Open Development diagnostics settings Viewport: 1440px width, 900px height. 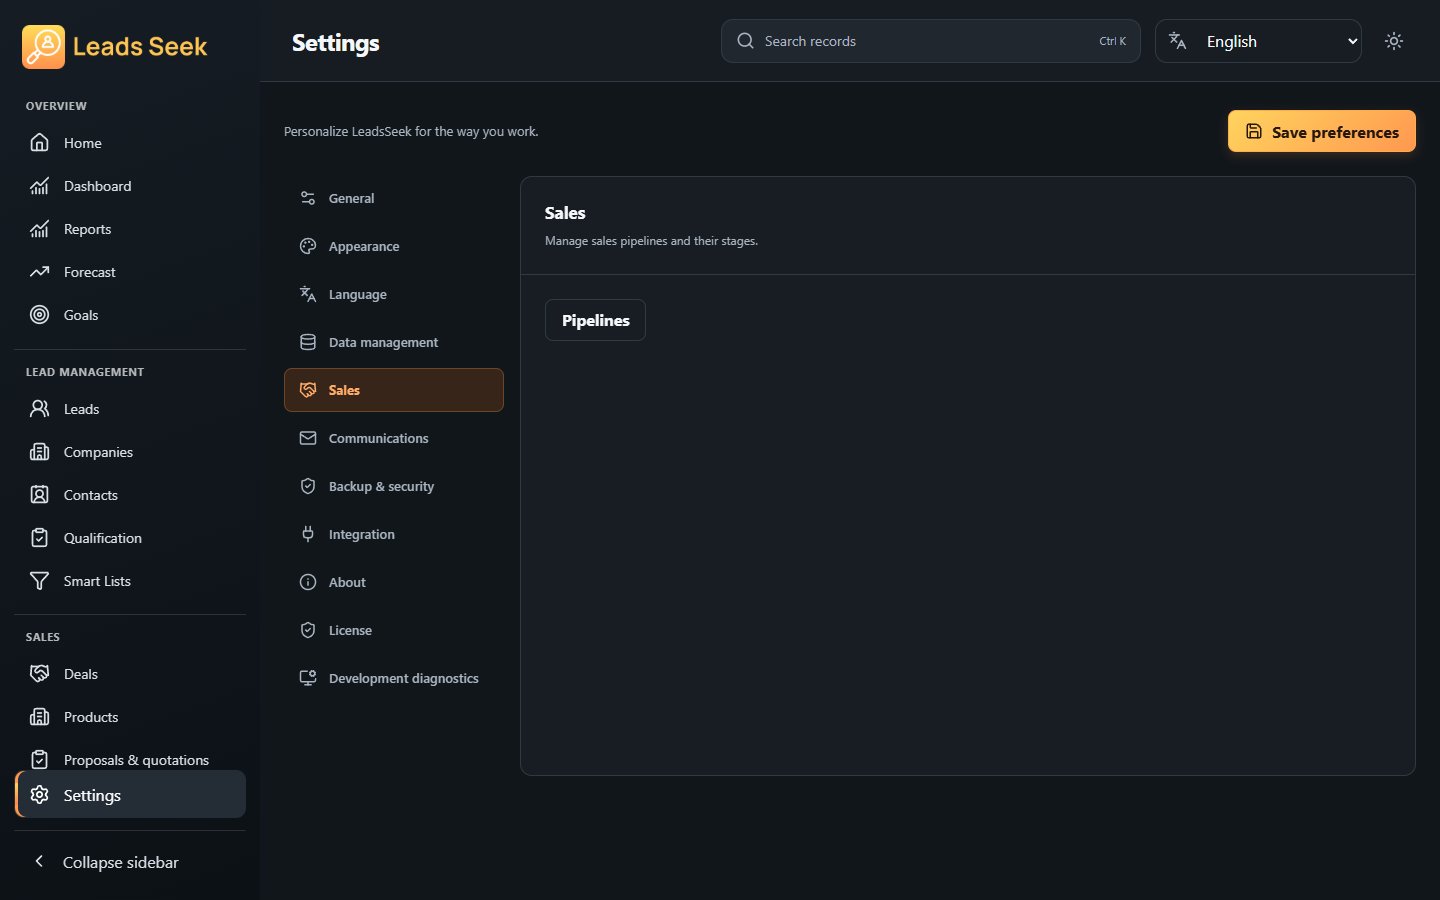pyautogui.click(x=394, y=678)
